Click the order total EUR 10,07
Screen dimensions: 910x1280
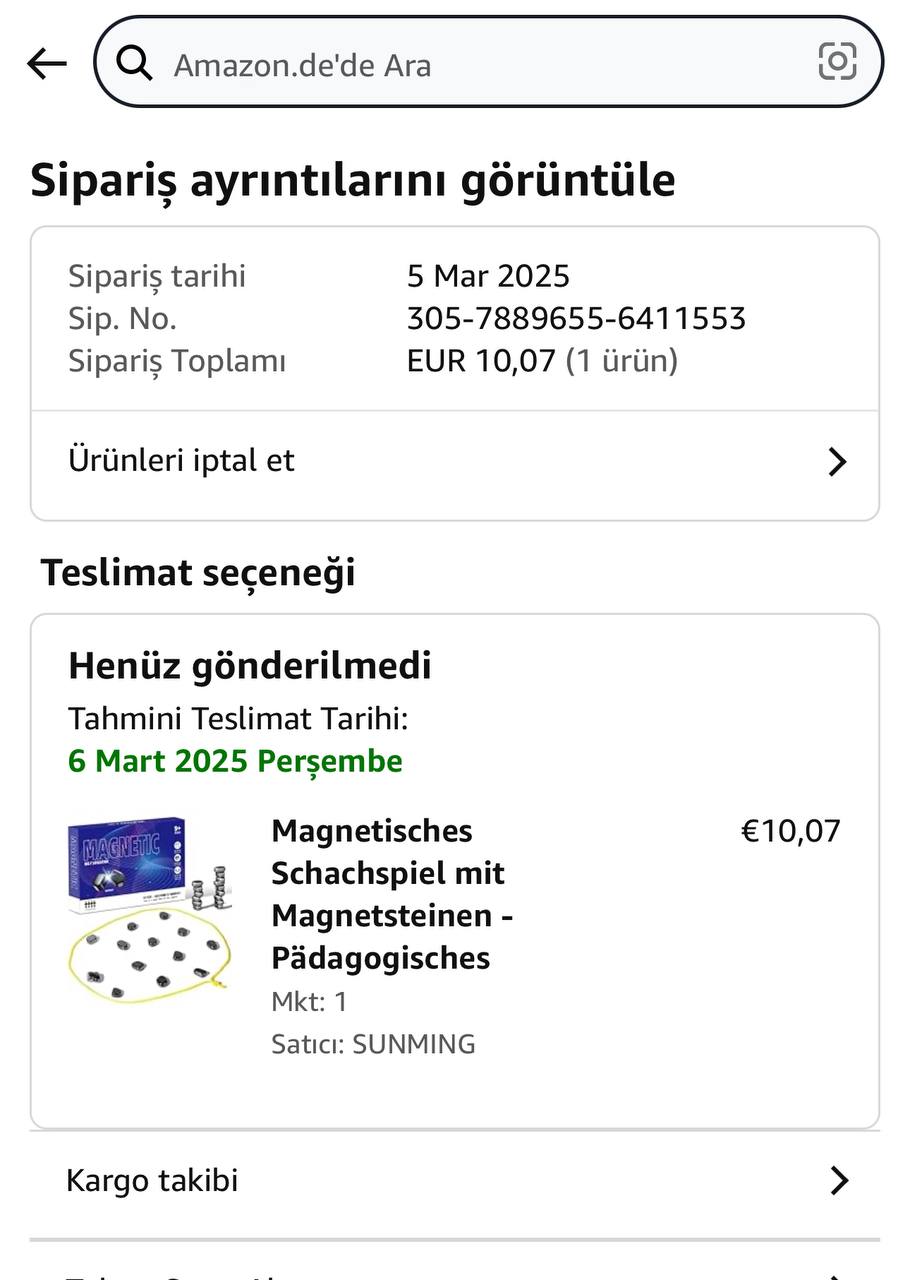pos(481,361)
